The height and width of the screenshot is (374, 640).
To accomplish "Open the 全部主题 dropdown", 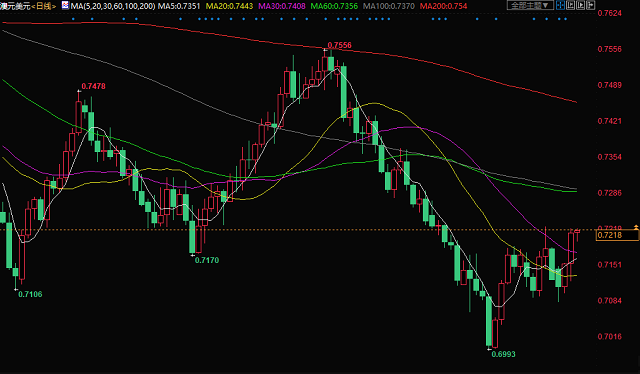I will coord(531,5).
